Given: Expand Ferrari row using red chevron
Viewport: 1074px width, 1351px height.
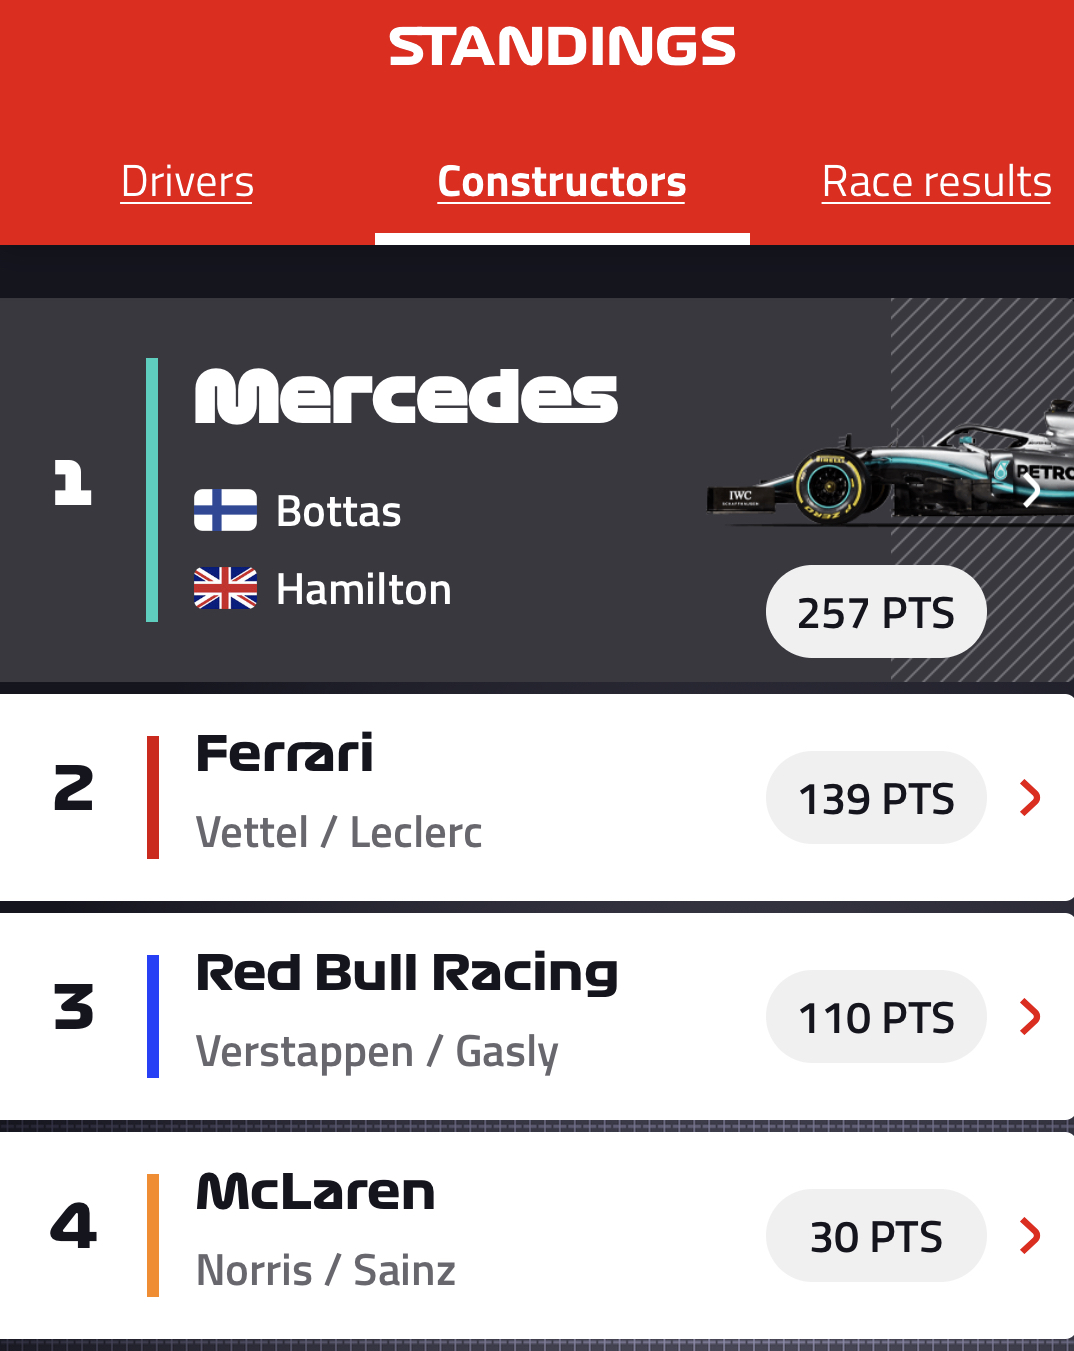Looking at the screenshot, I should (1030, 798).
